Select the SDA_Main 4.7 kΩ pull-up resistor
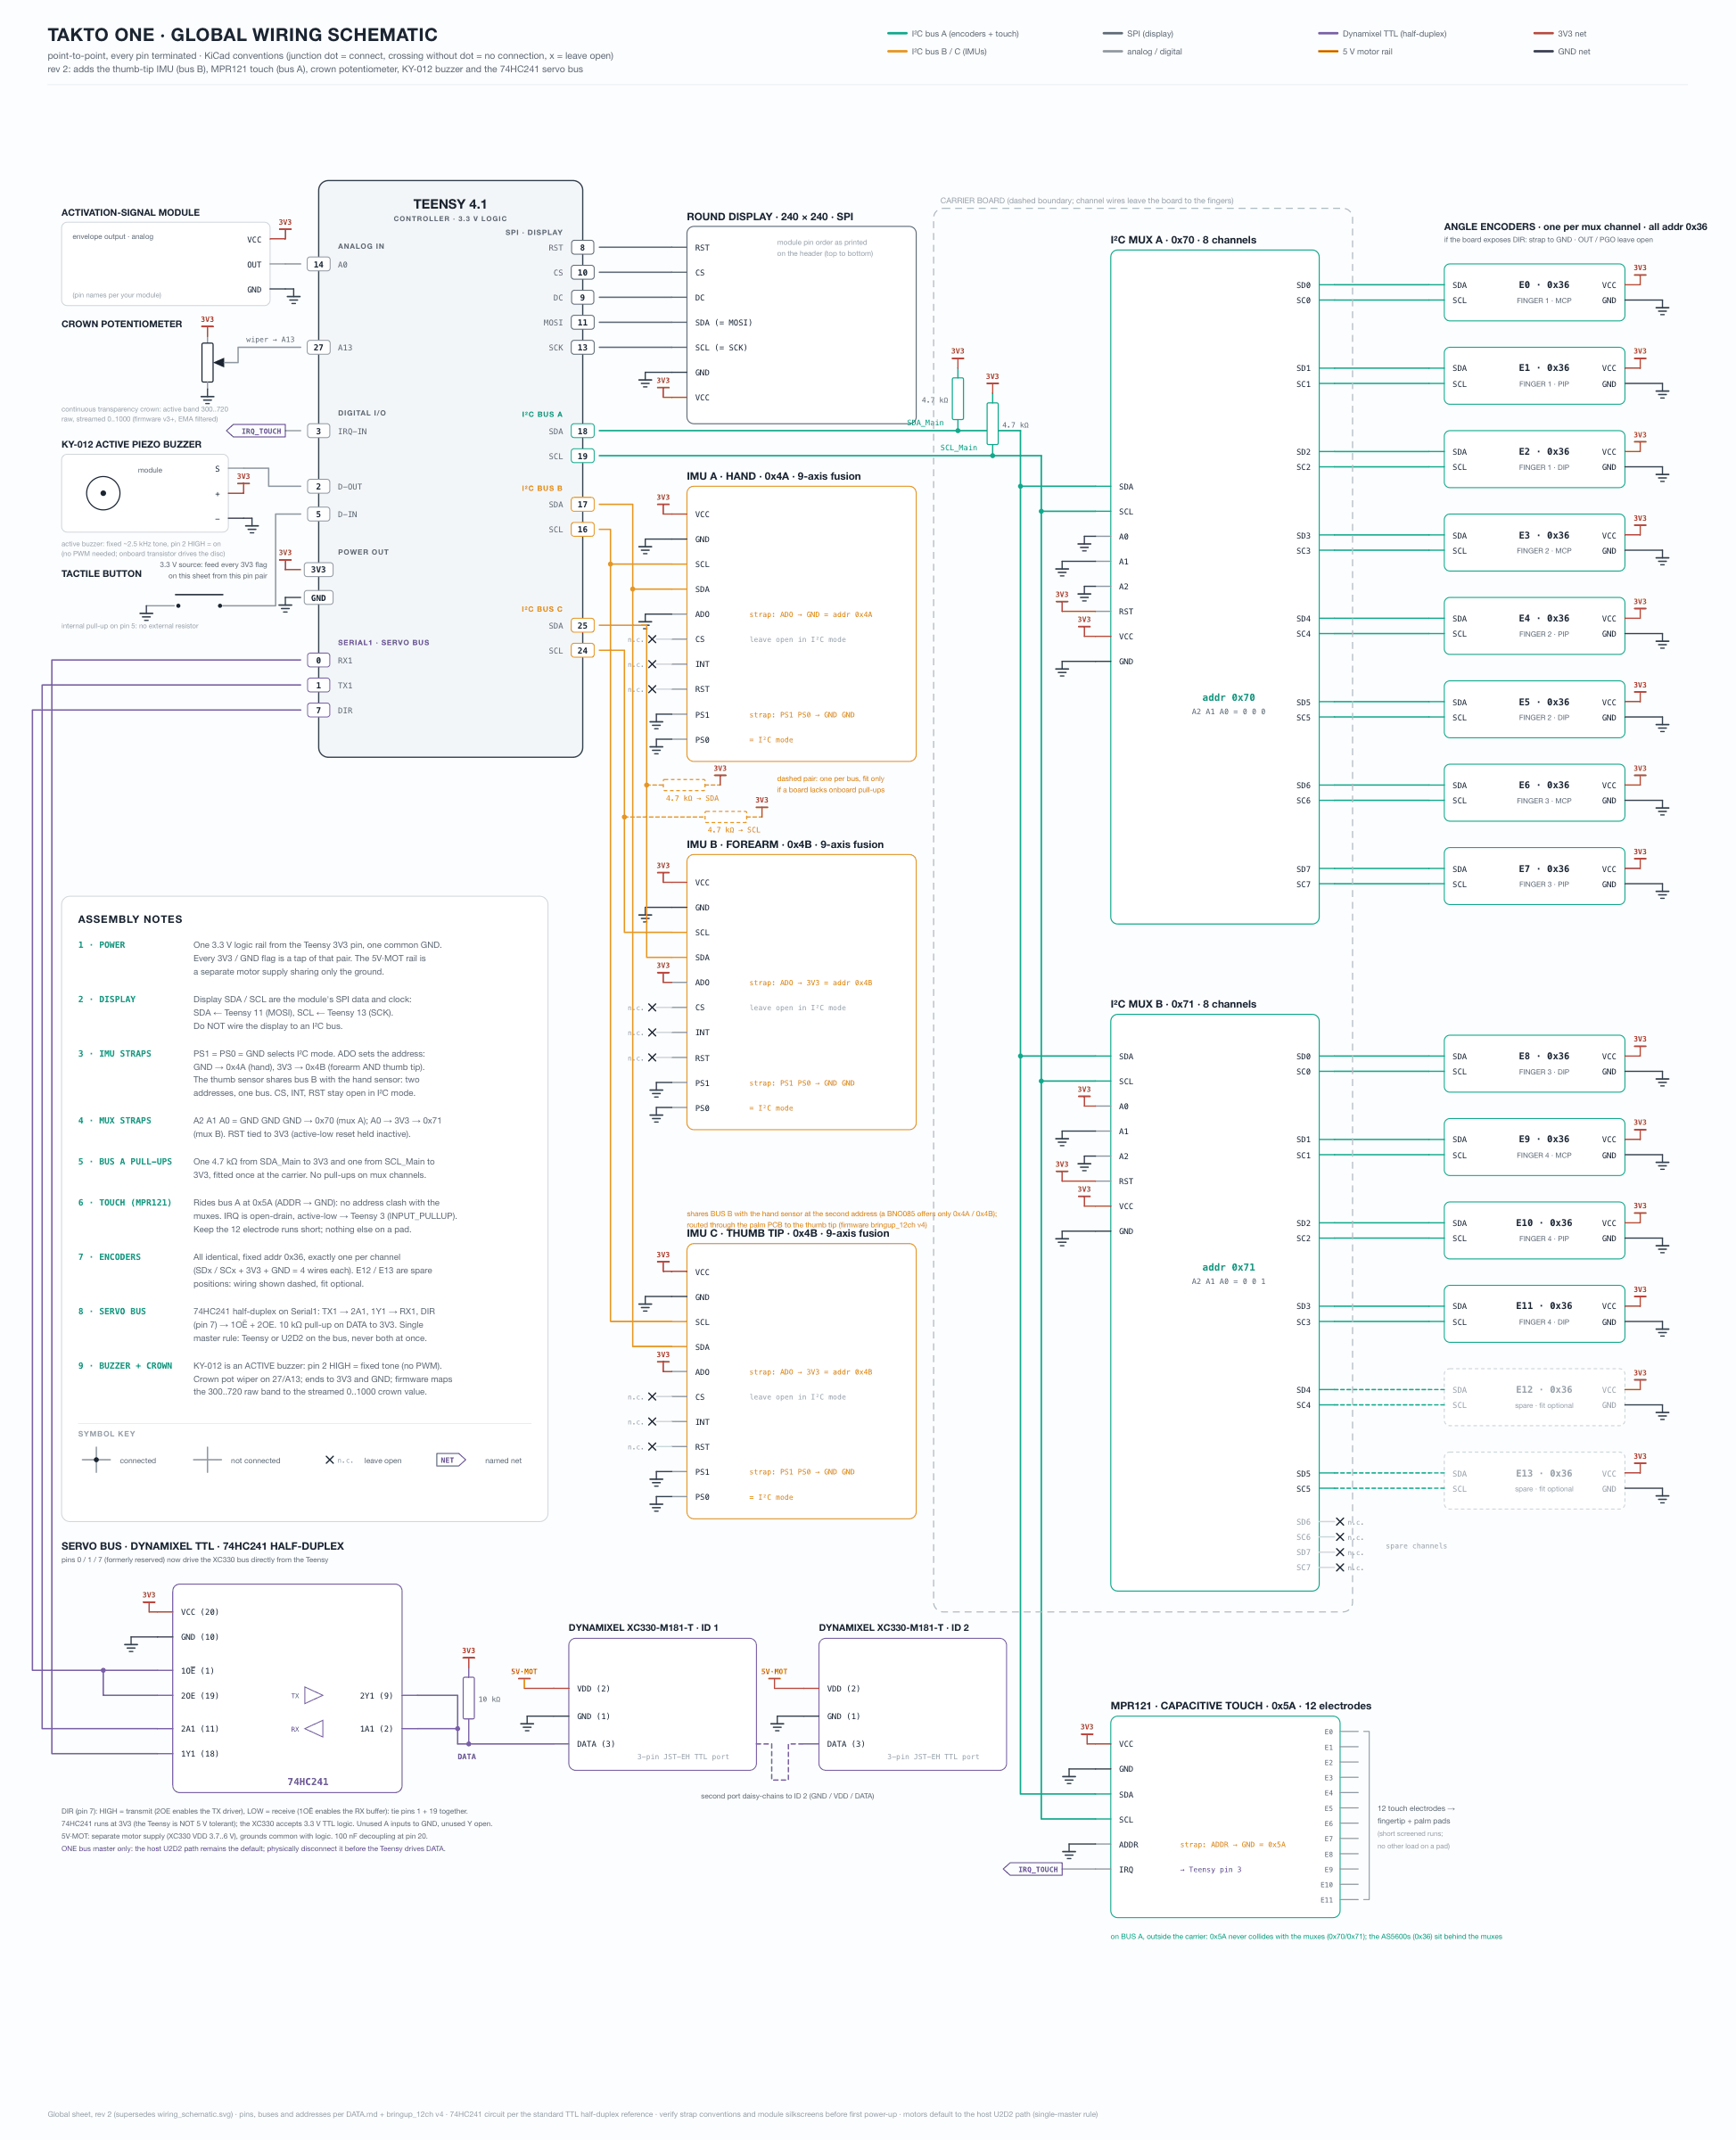Screen dimensions: 1736x2140 [958, 398]
